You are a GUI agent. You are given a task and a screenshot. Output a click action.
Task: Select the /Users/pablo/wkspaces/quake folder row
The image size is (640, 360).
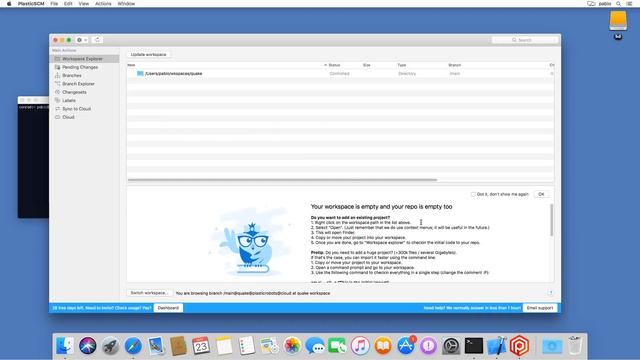(x=340, y=73)
